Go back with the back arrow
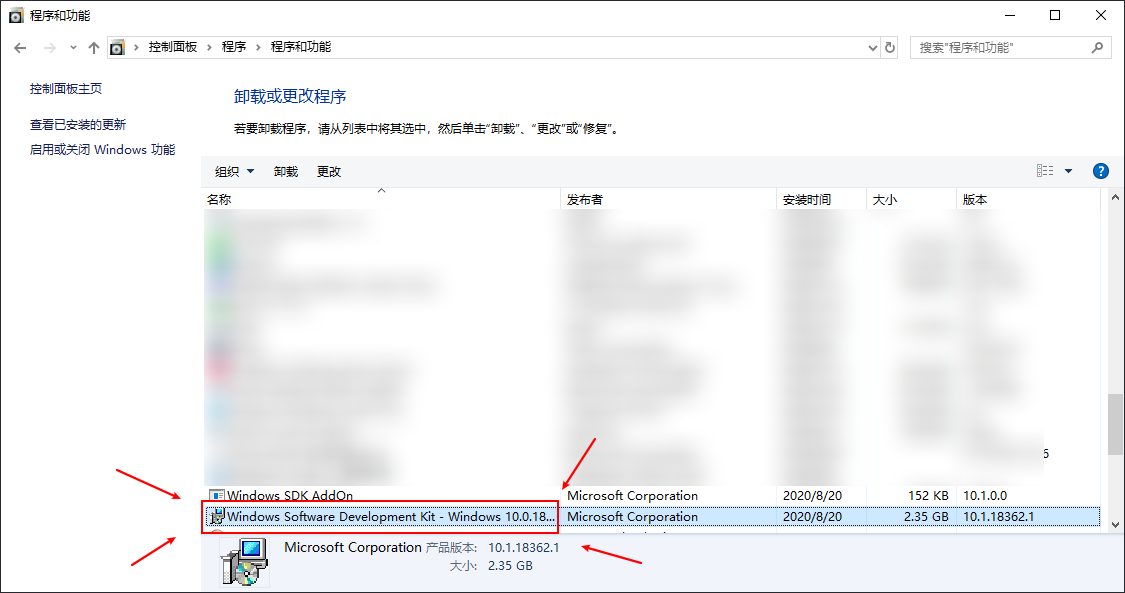1125x593 pixels. pos(20,48)
